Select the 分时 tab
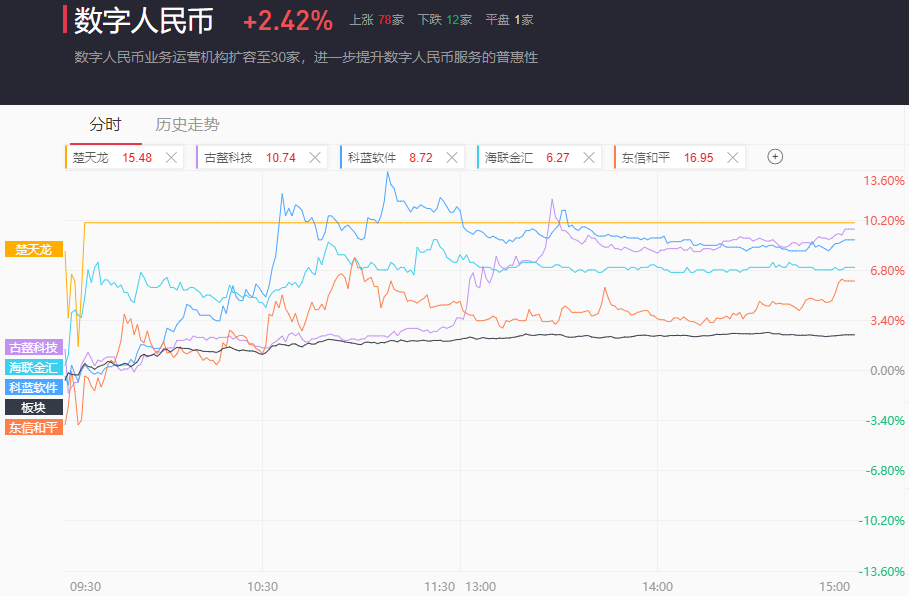Screen dimensions: 909x596 pyautogui.click(x=106, y=125)
